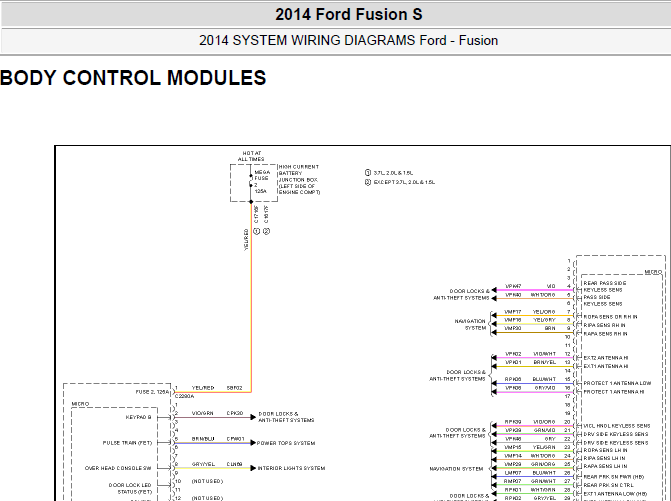This screenshot has width=671, height=501.
Task: Click "NAVIGATION SYSTEM" beside pins 23 to 27
Action: tap(456, 469)
